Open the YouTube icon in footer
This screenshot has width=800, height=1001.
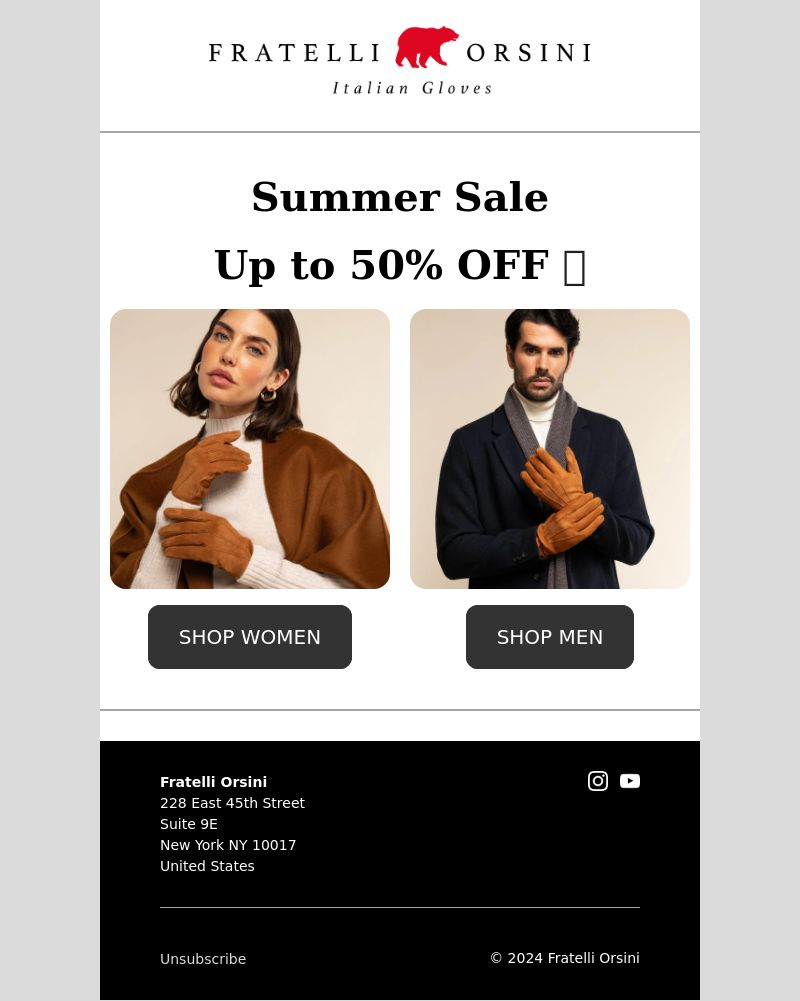[630, 781]
